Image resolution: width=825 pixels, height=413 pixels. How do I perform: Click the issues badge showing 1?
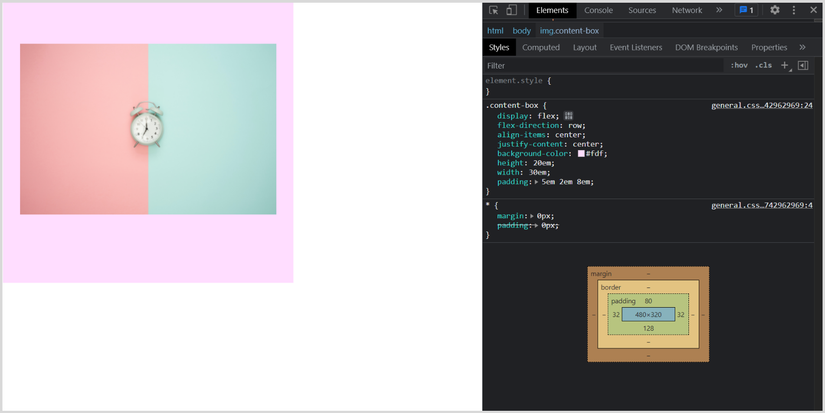(746, 10)
